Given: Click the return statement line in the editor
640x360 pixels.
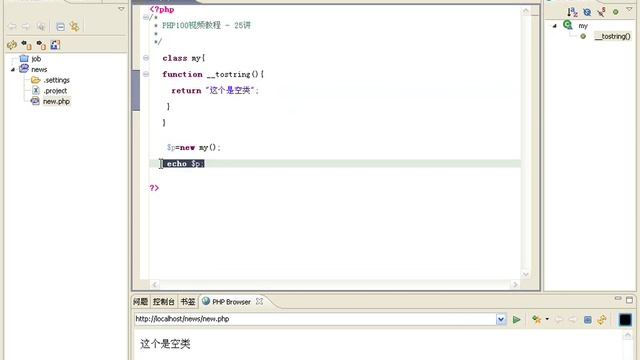Looking at the screenshot, I should [215, 90].
